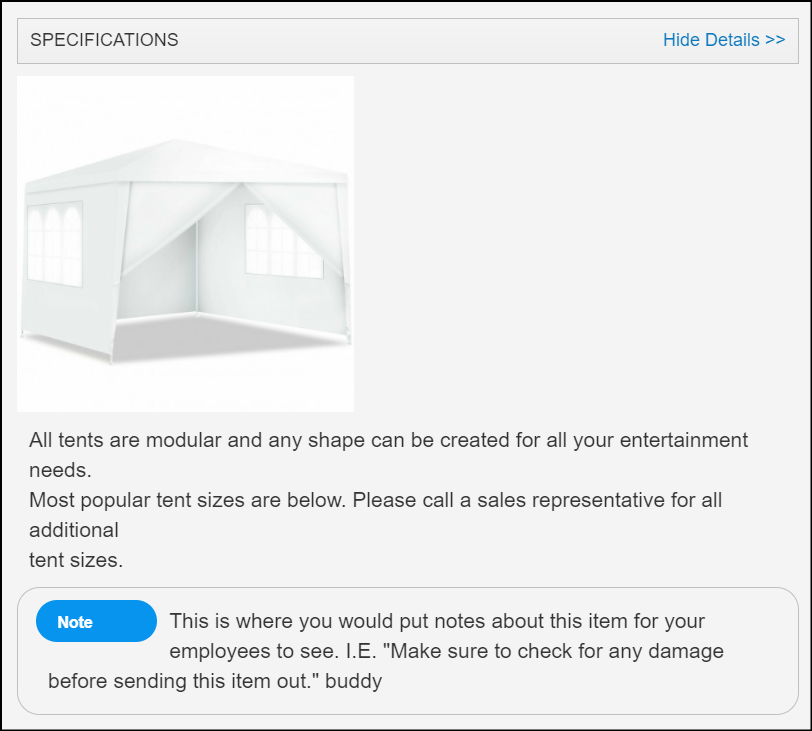Click the "tent sizes." last description line
Image resolution: width=812 pixels, height=731 pixels.
[76, 560]
